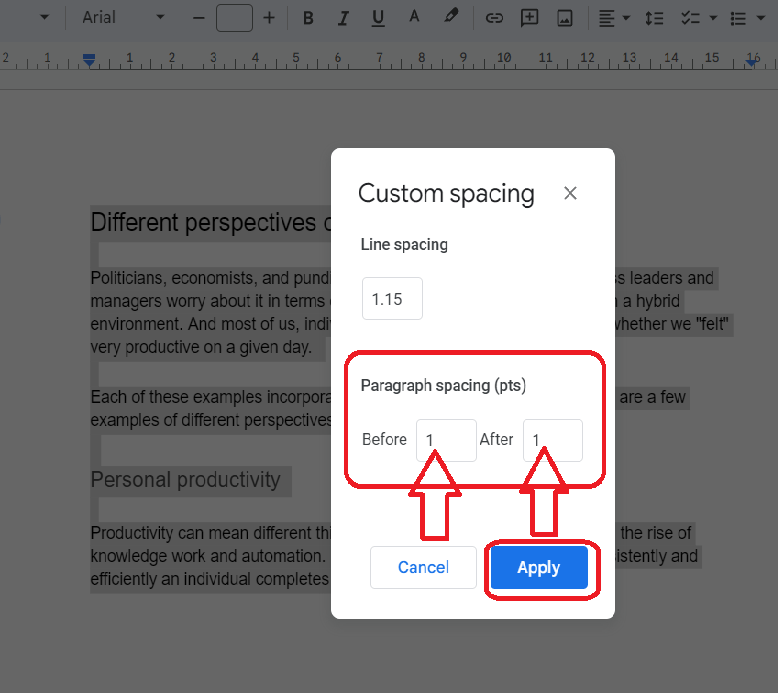This screenshot has height=693, width=778.
Task: Decrease font size with the minus button
Action: pyautogui.click(x=198, y=18)
